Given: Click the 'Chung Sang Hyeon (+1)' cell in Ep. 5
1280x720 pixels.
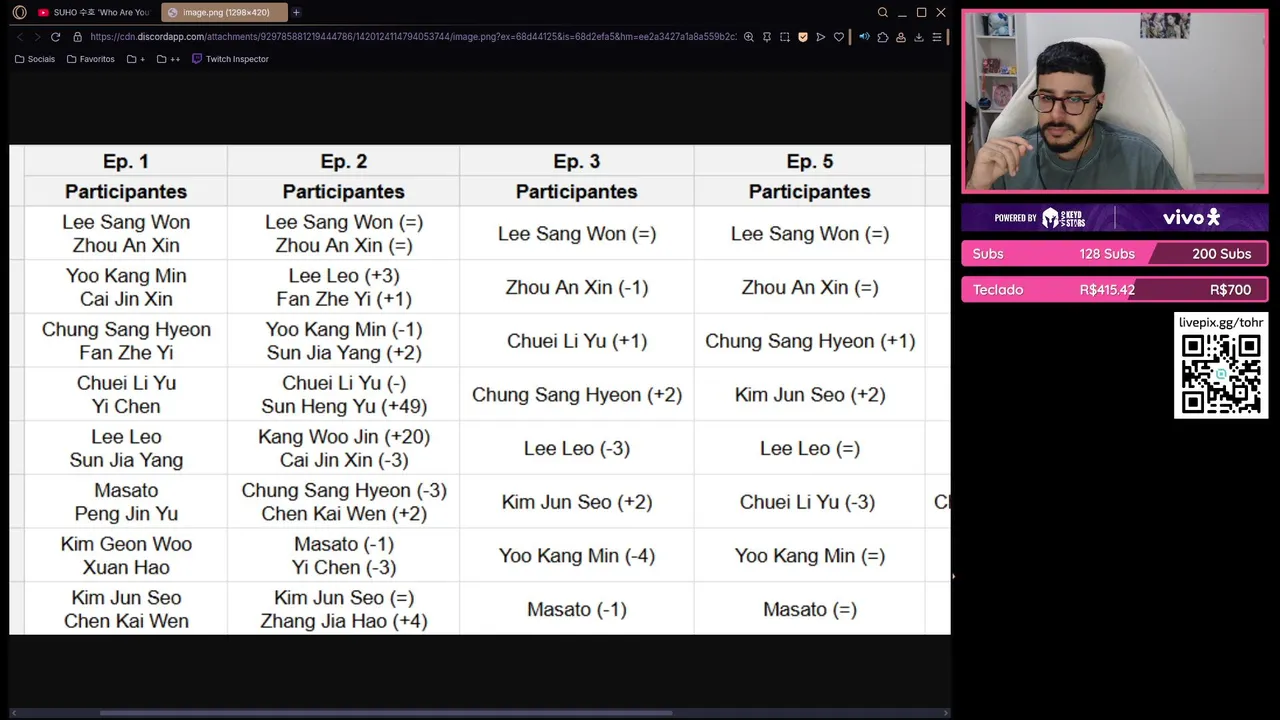Looking at the screenshot, I should [810, 341].
